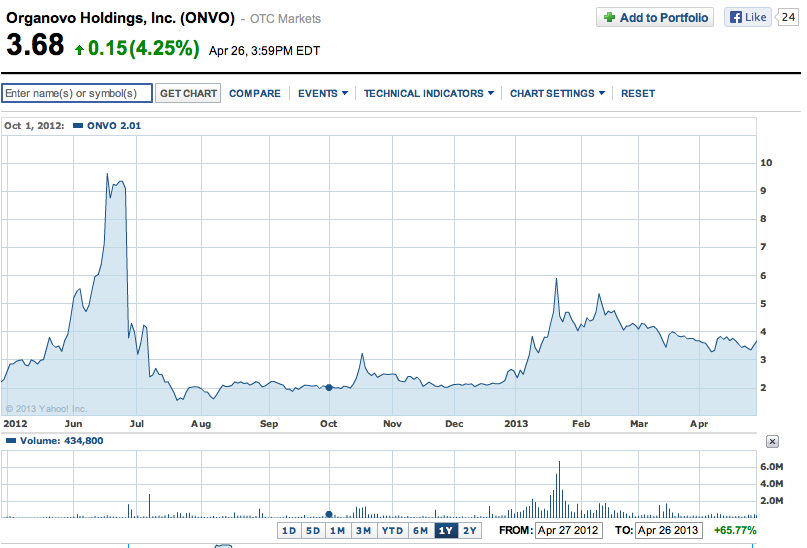Open the Facebook like count bubble showing 24

(x=787, y=17)
